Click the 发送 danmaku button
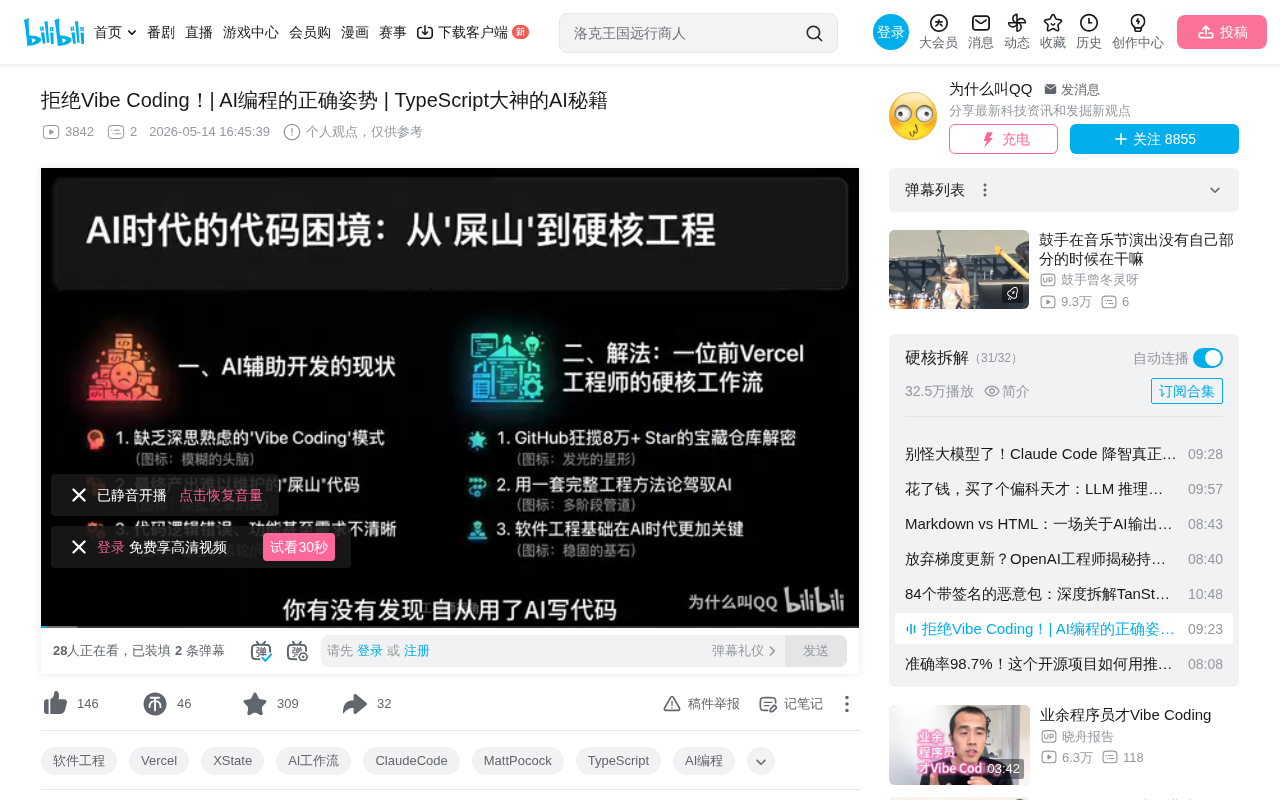 (x=816, y=651)
